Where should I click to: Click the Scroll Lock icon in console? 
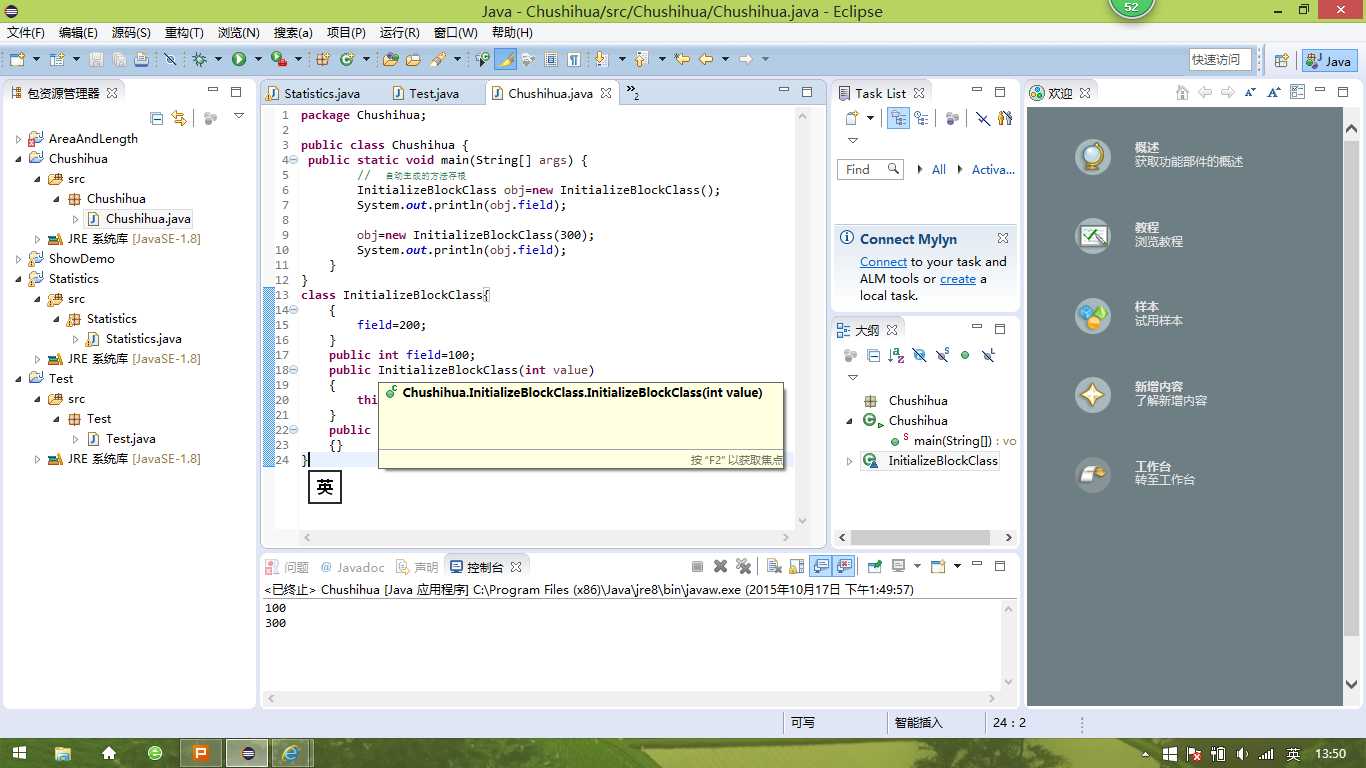click(796, 566)
